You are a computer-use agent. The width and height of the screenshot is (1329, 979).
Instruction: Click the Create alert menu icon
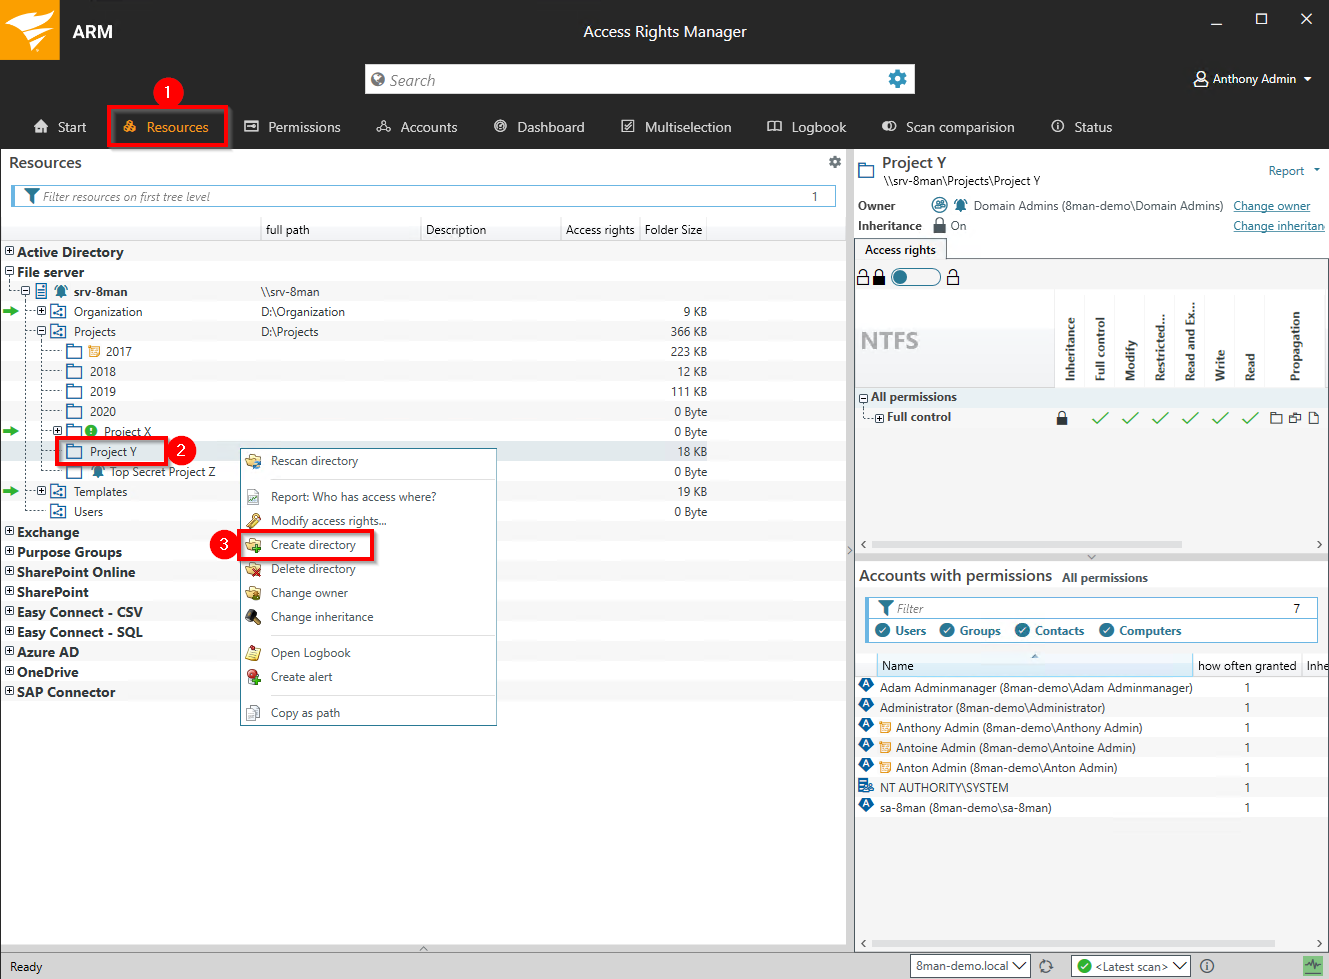pyautogui.click(x=254, y=677)
